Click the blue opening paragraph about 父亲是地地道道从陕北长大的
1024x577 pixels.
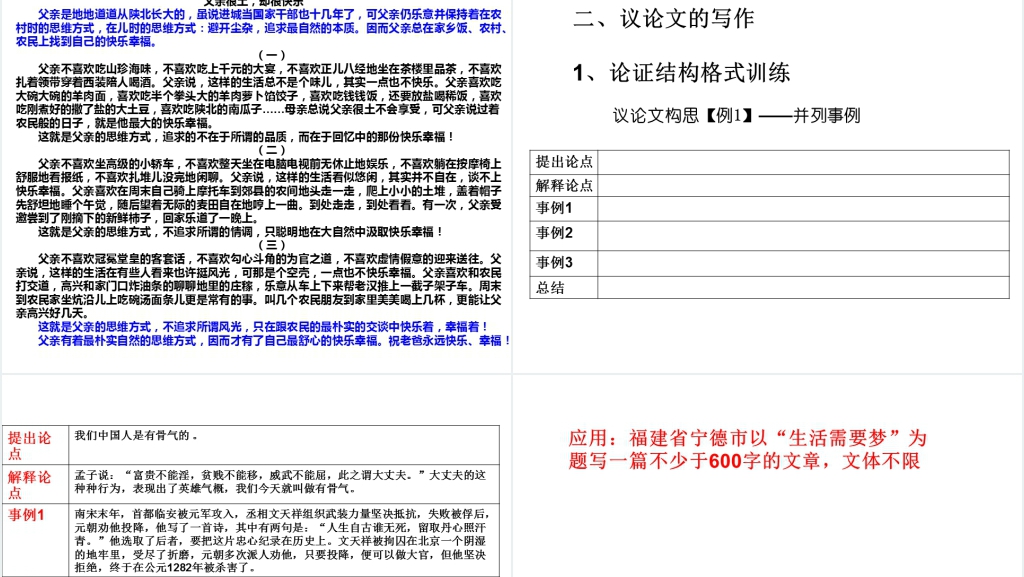(262, 27)
